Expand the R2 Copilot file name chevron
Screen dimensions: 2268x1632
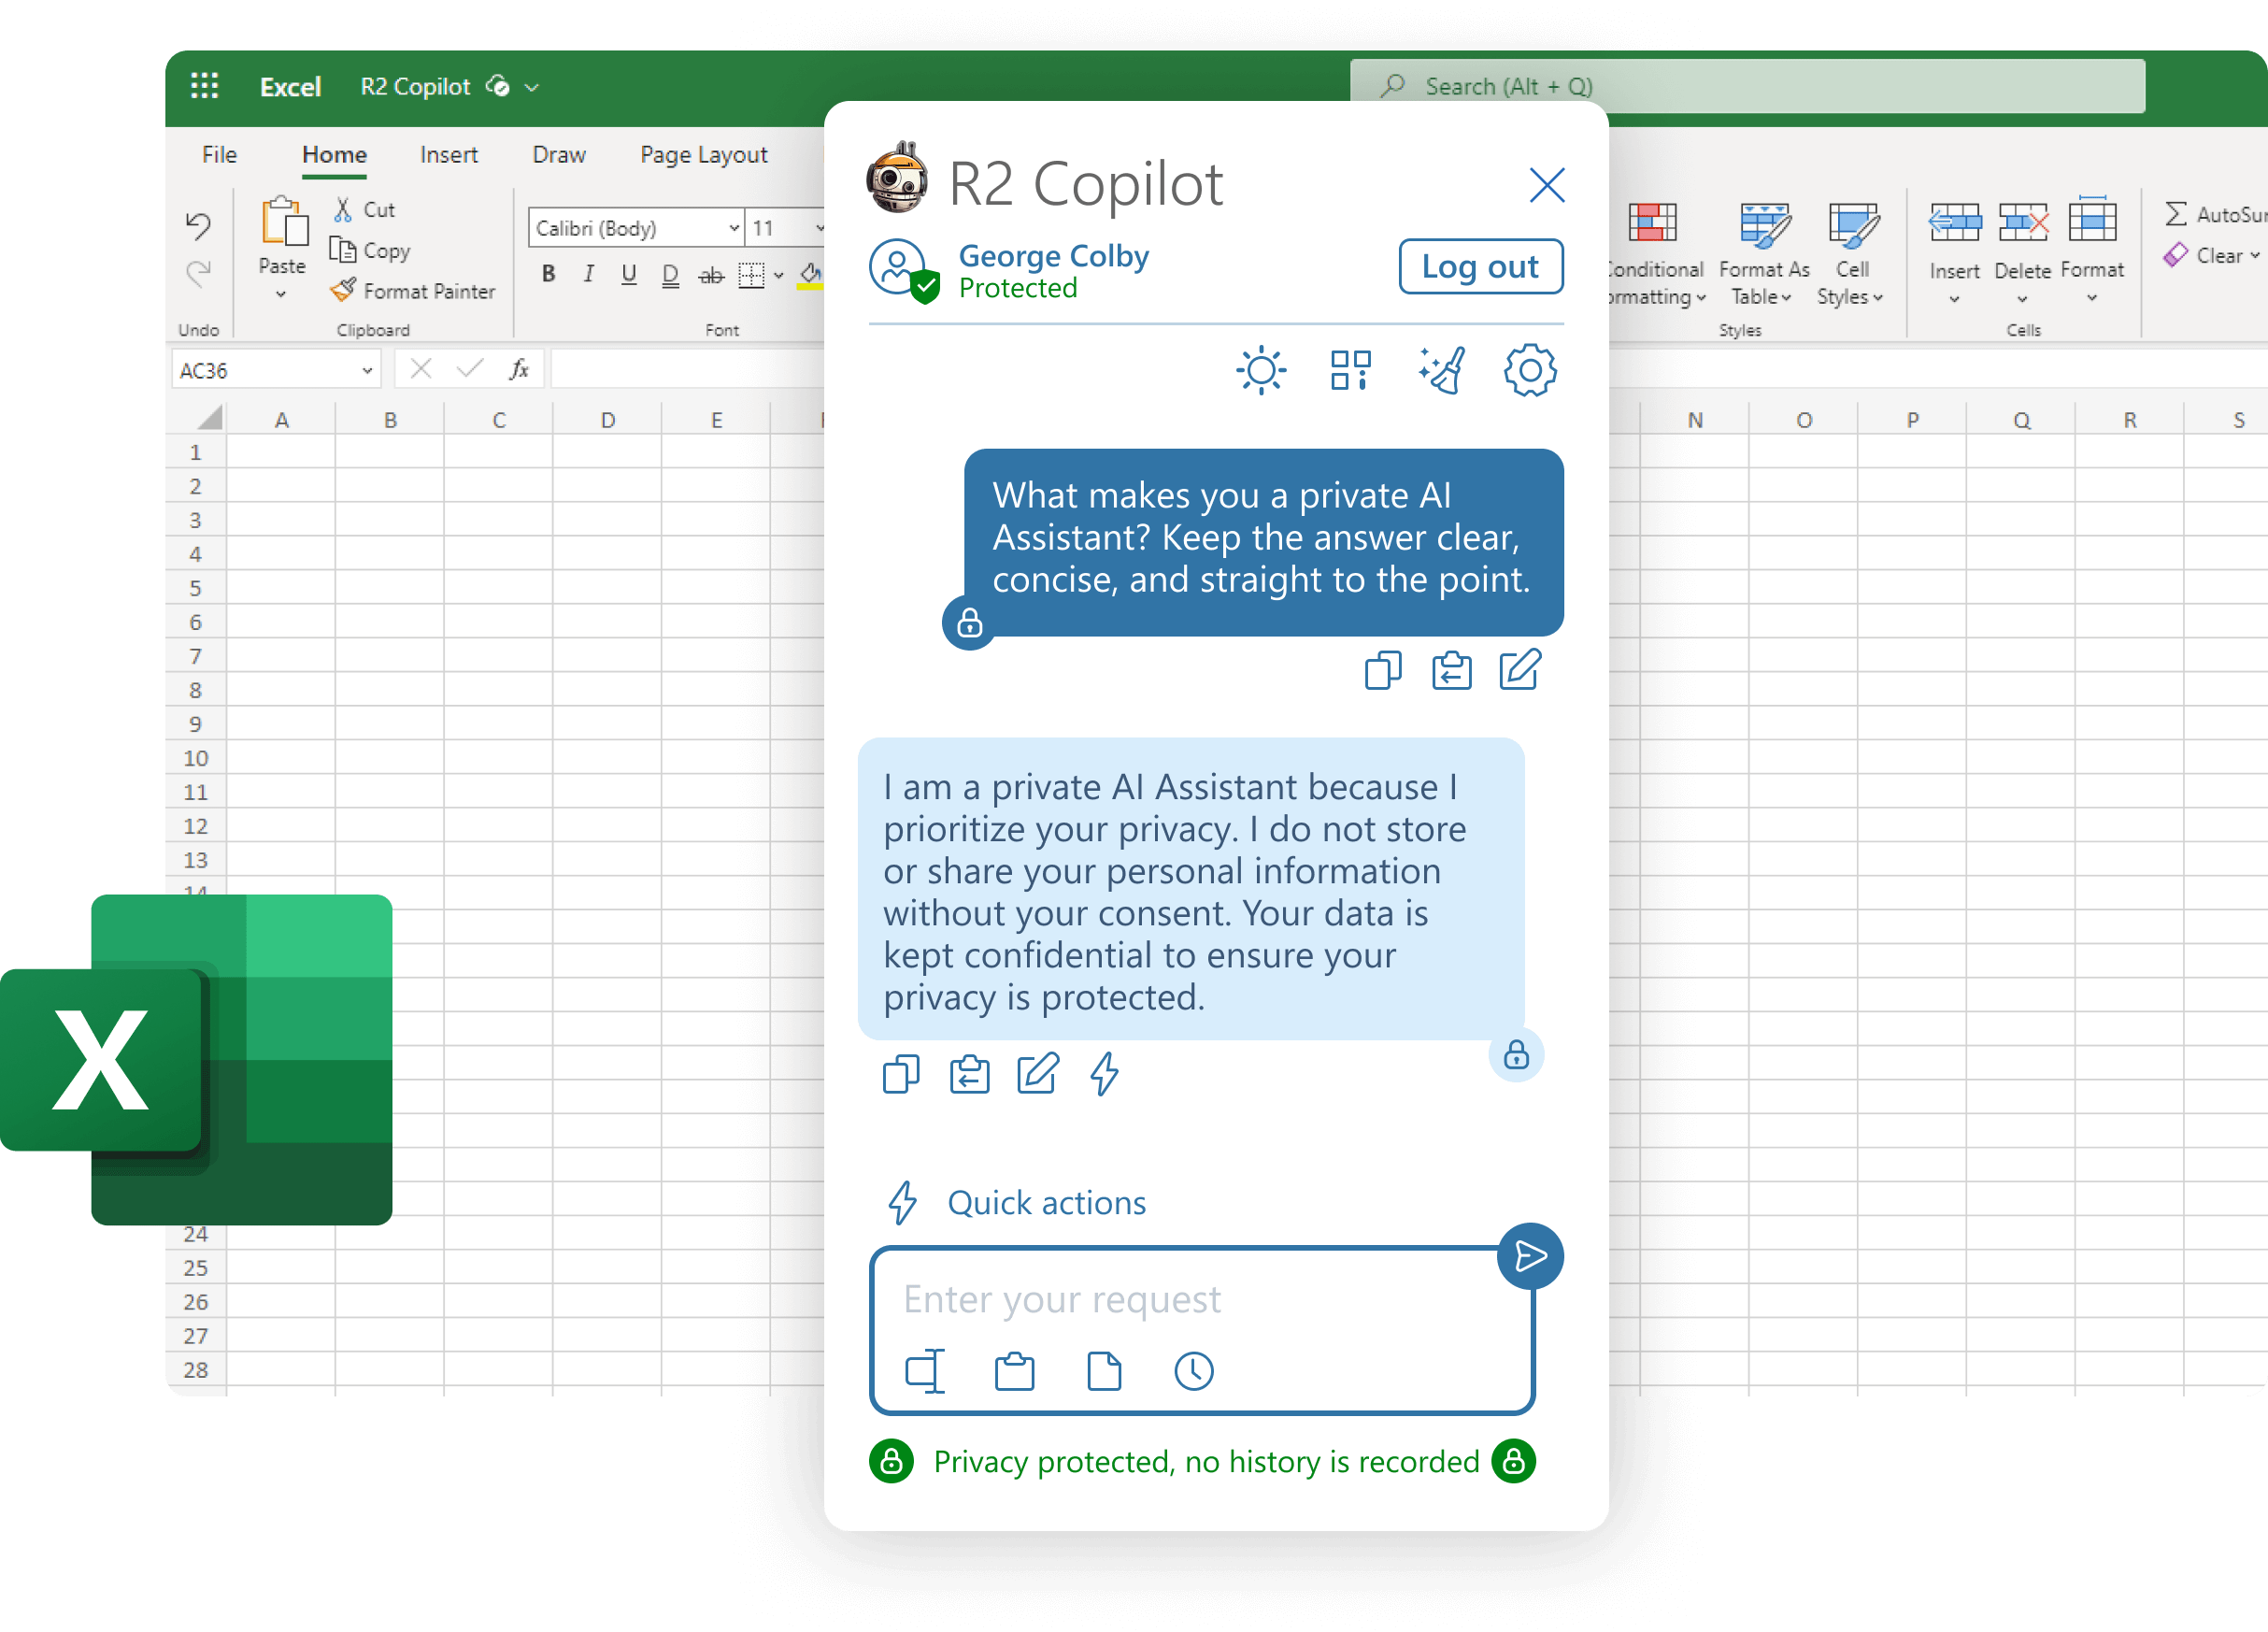[532, 88]
